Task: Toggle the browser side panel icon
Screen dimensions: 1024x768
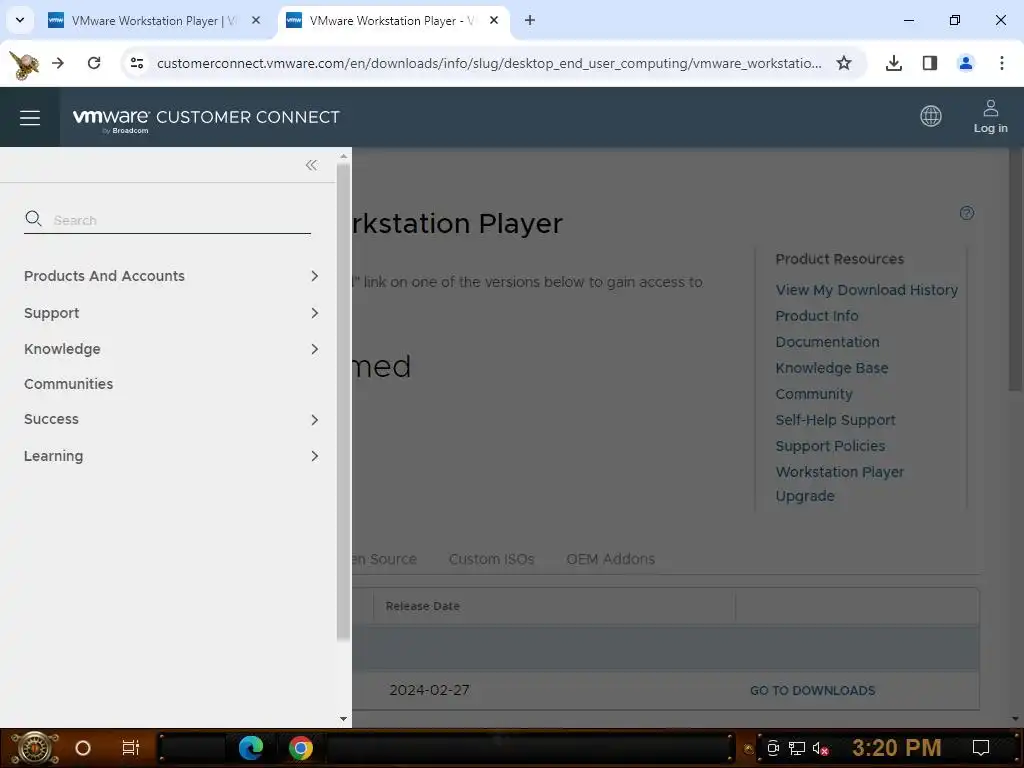Action: coord(929,63)
